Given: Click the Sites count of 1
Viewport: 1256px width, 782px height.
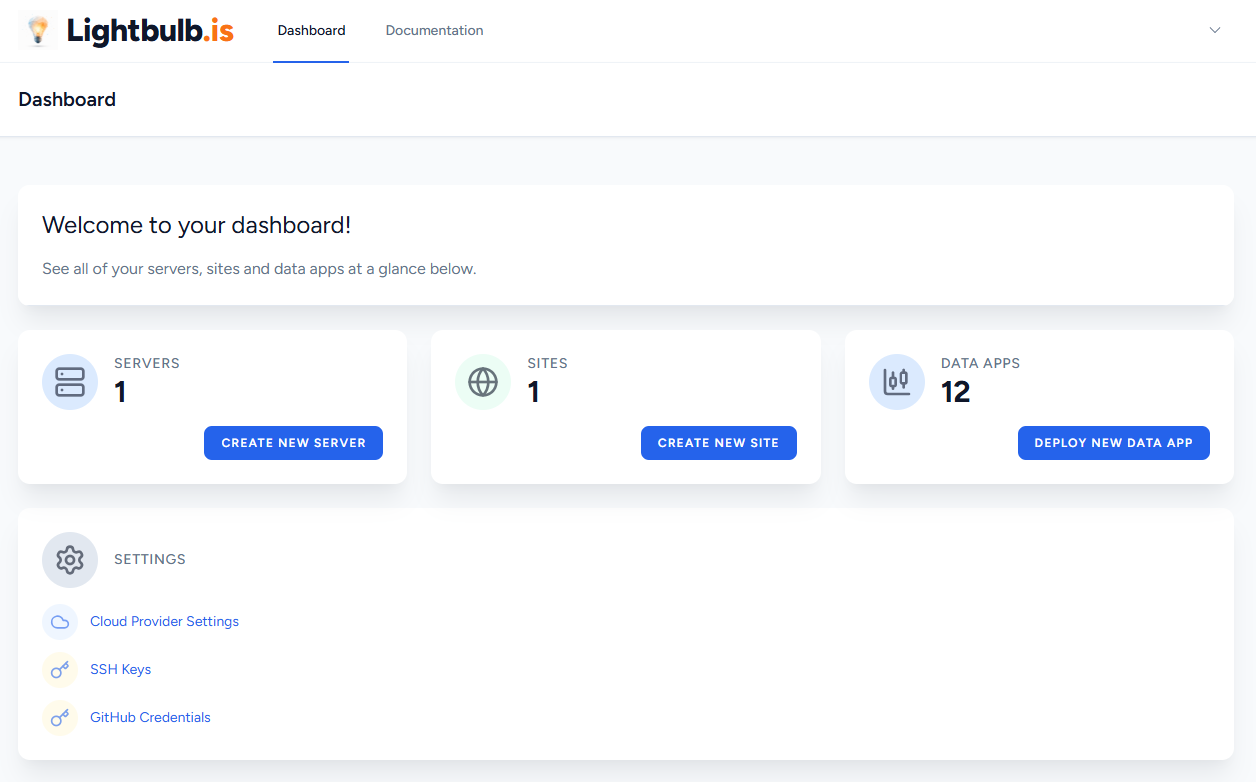Looking at the screenshot, I should tap(534, 392).
